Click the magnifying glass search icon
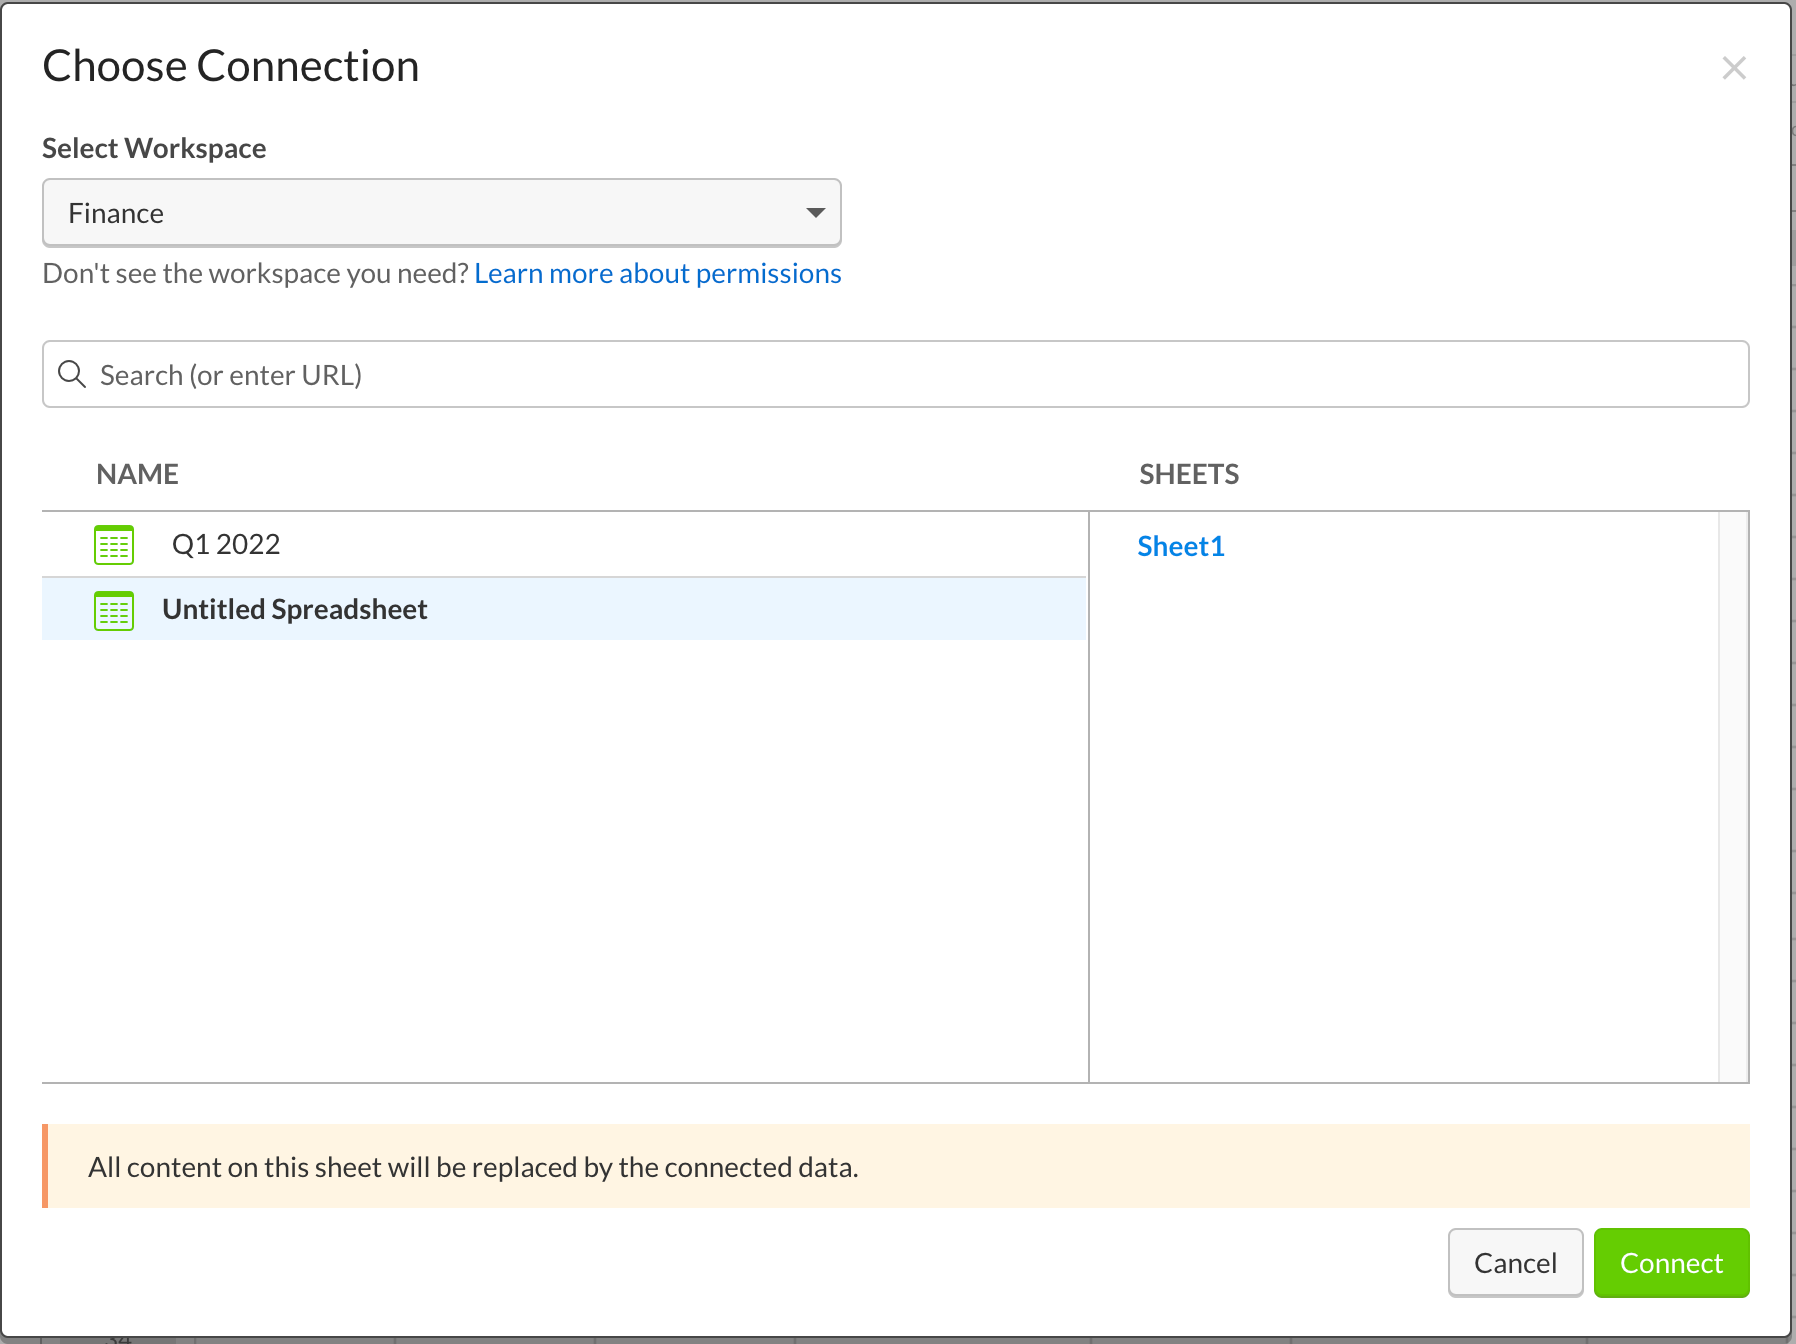The height and width of the screenshot is (1344, 1796). pyautogui.click(x=71, y=374)
